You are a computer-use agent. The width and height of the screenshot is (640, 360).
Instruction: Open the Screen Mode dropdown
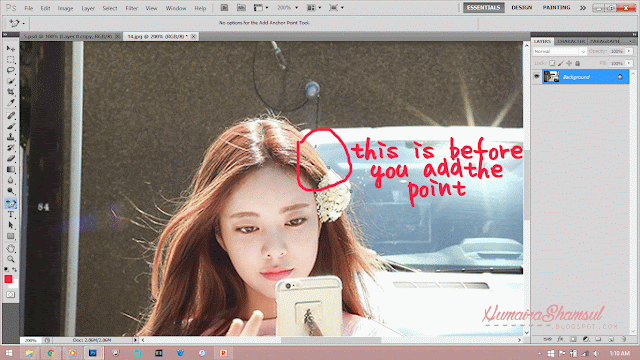click(x=336, y=7)
